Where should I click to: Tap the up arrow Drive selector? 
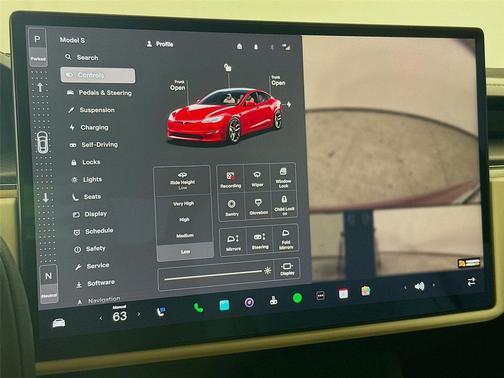40,87
